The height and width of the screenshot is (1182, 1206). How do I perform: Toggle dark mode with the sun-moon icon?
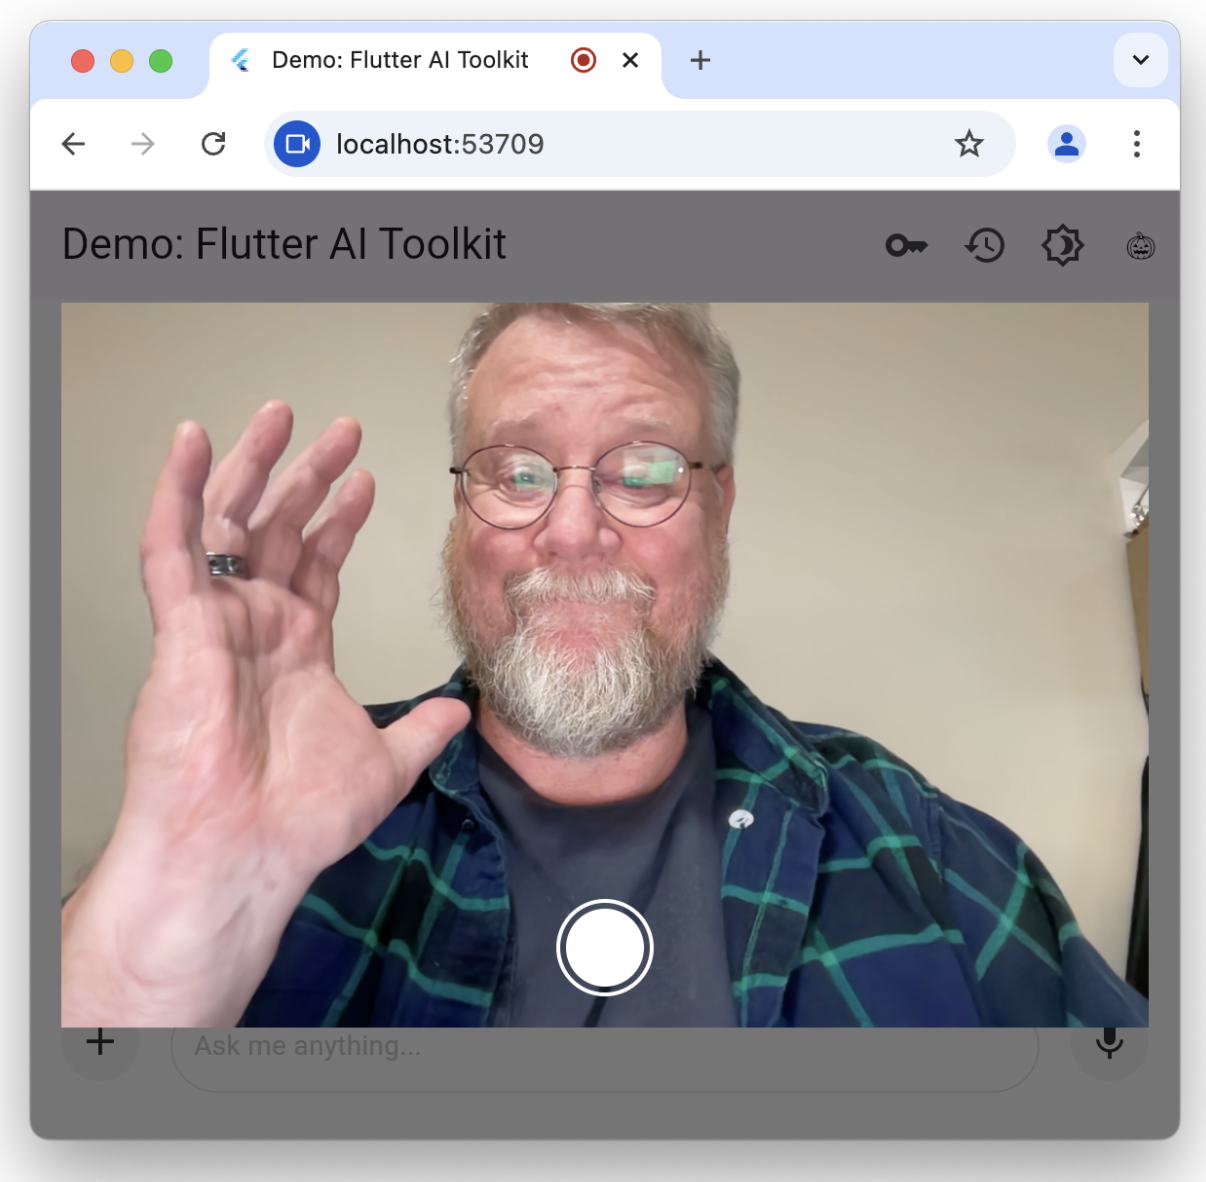(x=1062, y=245)
